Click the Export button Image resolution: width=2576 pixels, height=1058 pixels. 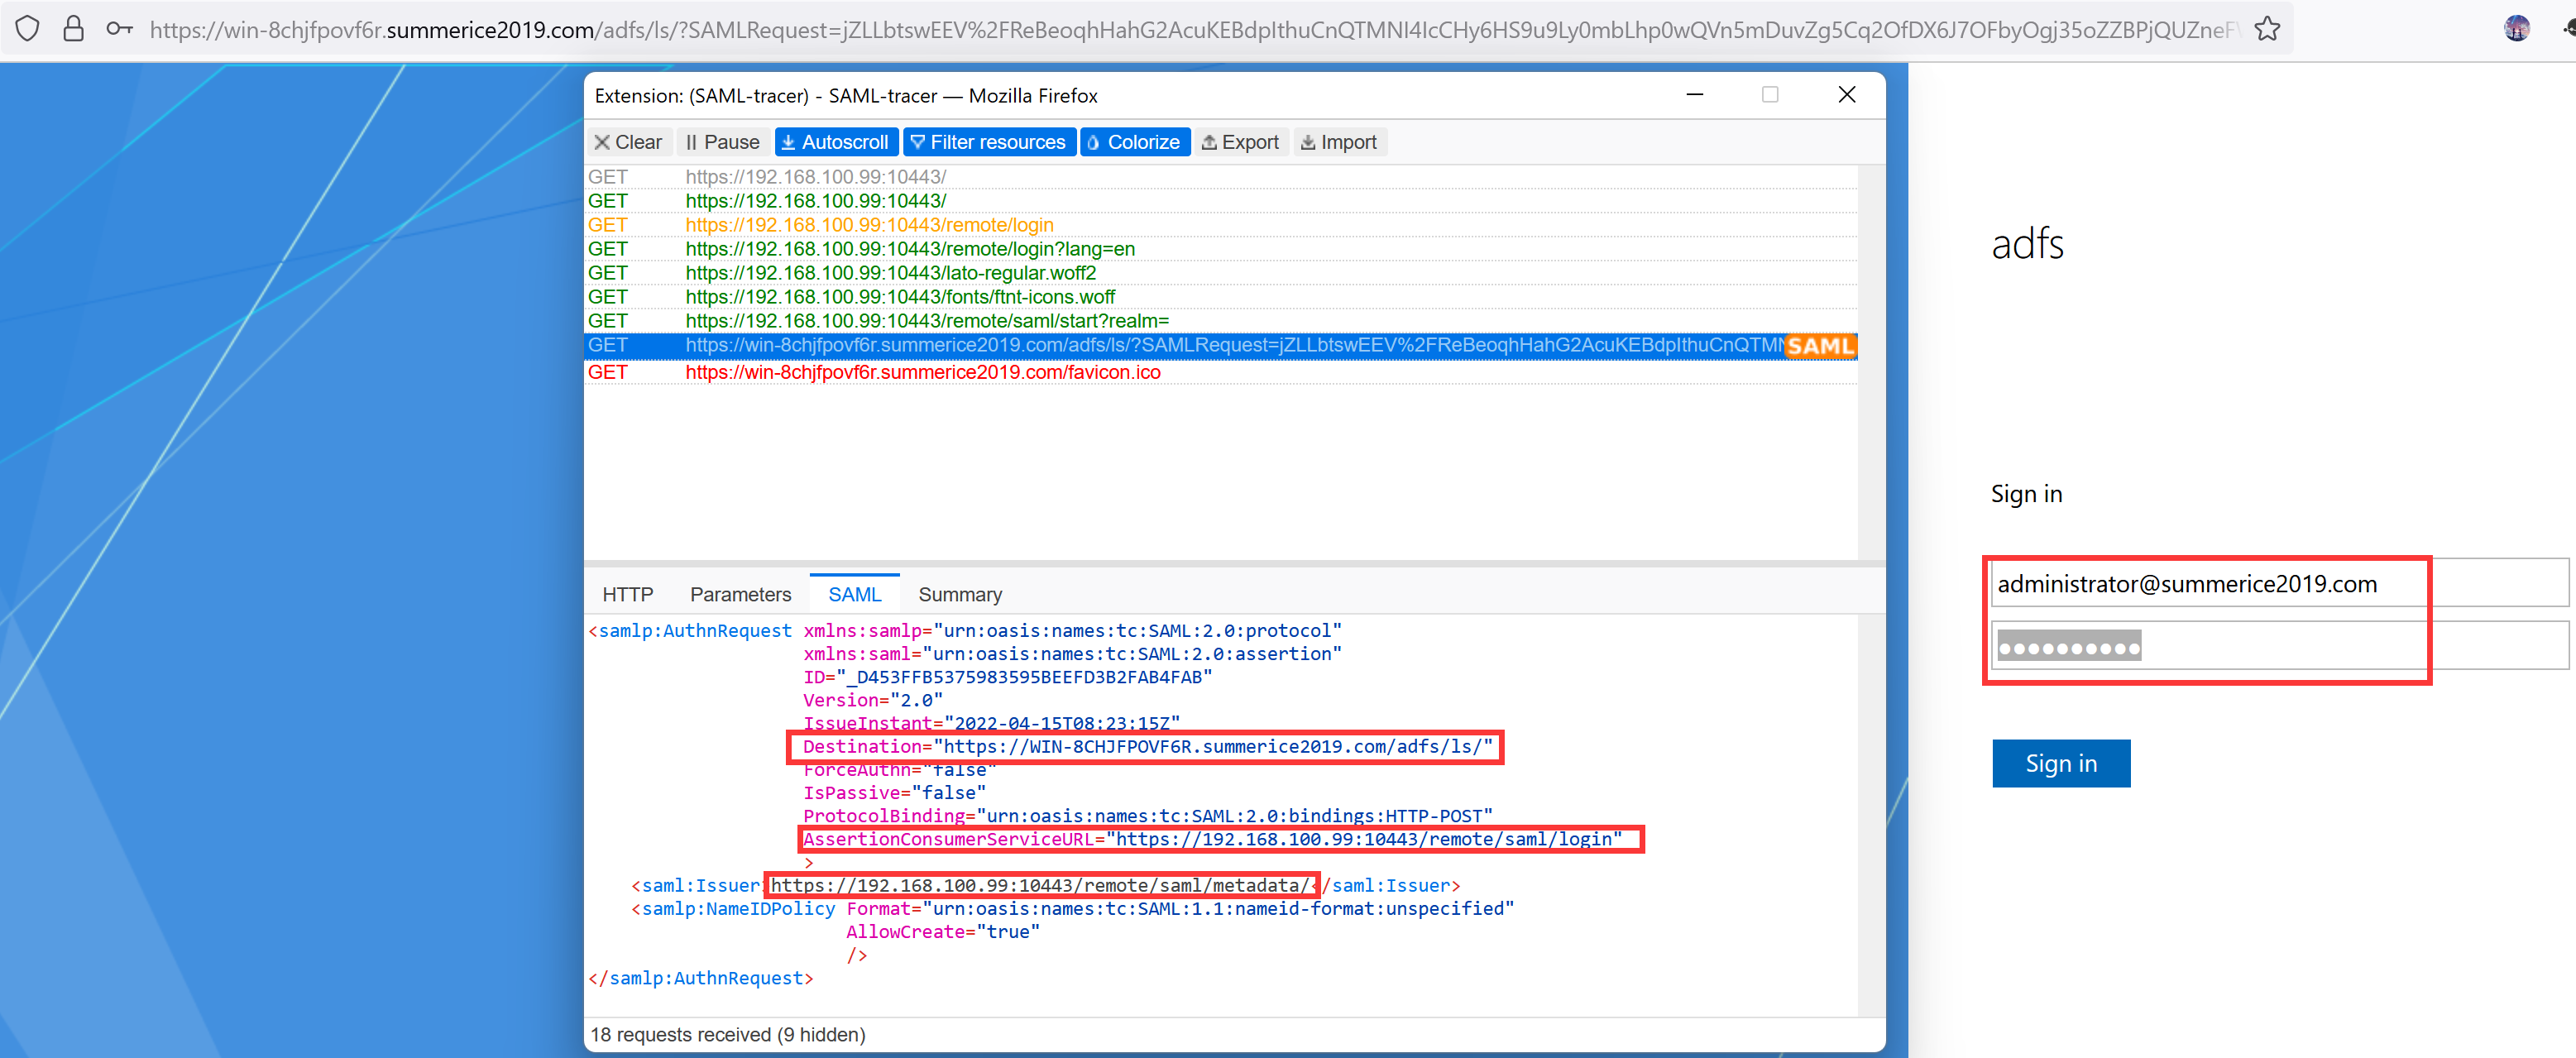pos(1240,142)
